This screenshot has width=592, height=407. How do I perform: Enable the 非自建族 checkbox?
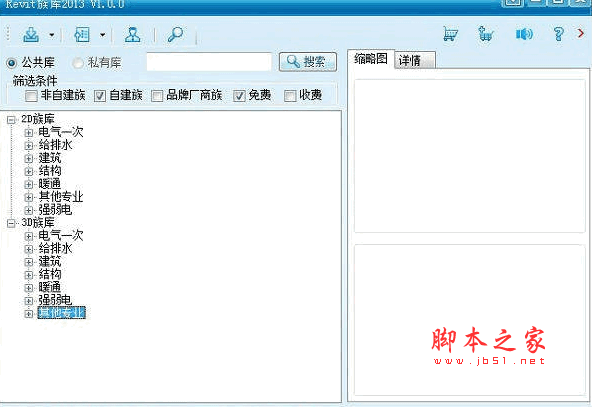[x=31, y=96]
